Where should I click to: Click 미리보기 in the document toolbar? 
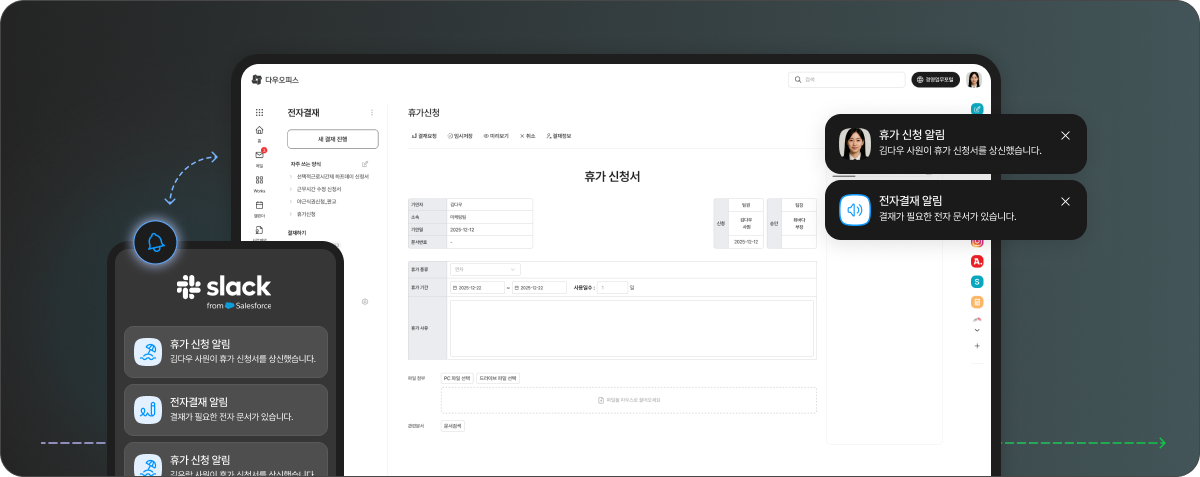(x=496, y=135)
